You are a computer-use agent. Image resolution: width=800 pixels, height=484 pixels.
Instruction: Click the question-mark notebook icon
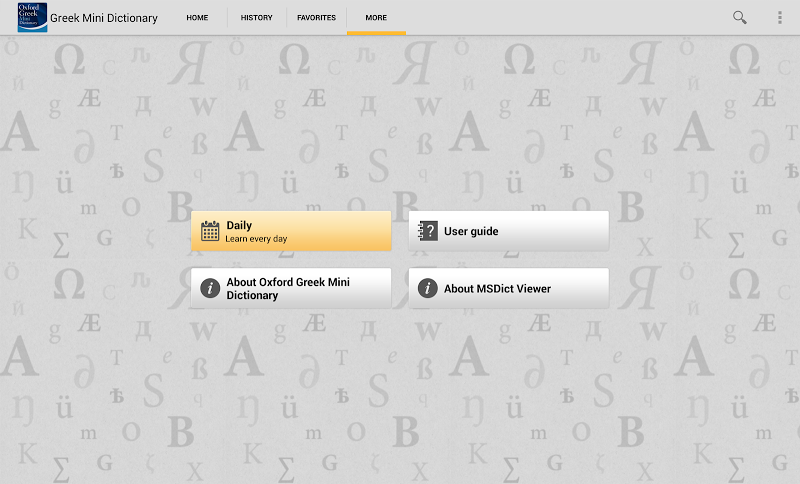point(427,231)
